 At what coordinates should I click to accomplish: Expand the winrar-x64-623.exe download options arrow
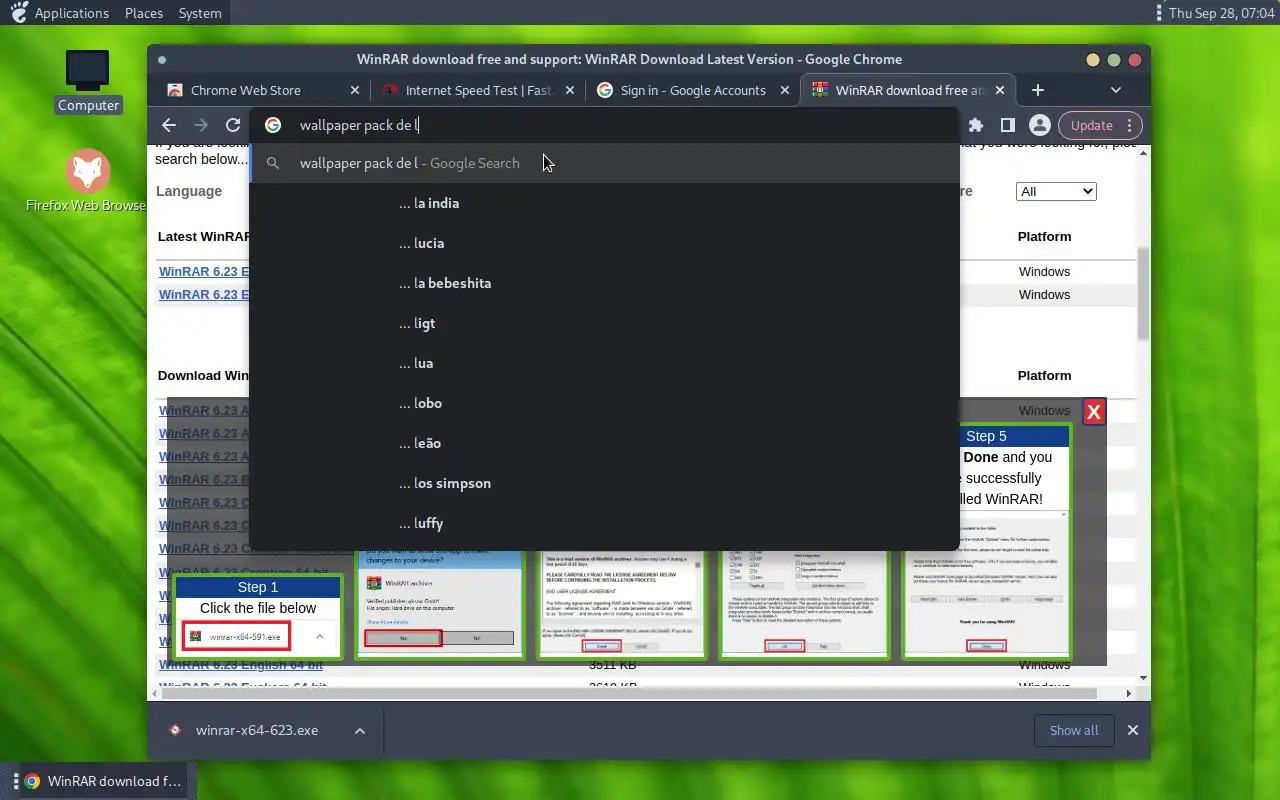tap(359, 730)
